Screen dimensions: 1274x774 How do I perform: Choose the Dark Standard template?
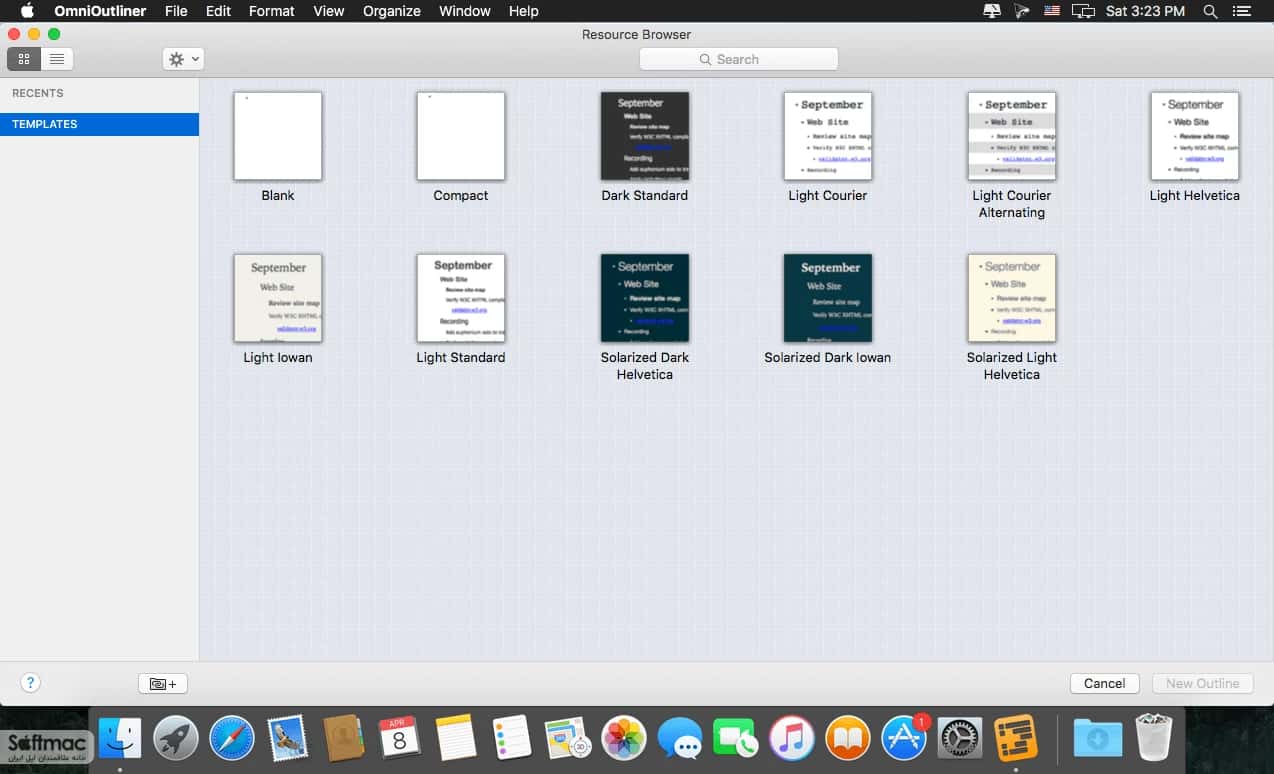click(645, 136)
